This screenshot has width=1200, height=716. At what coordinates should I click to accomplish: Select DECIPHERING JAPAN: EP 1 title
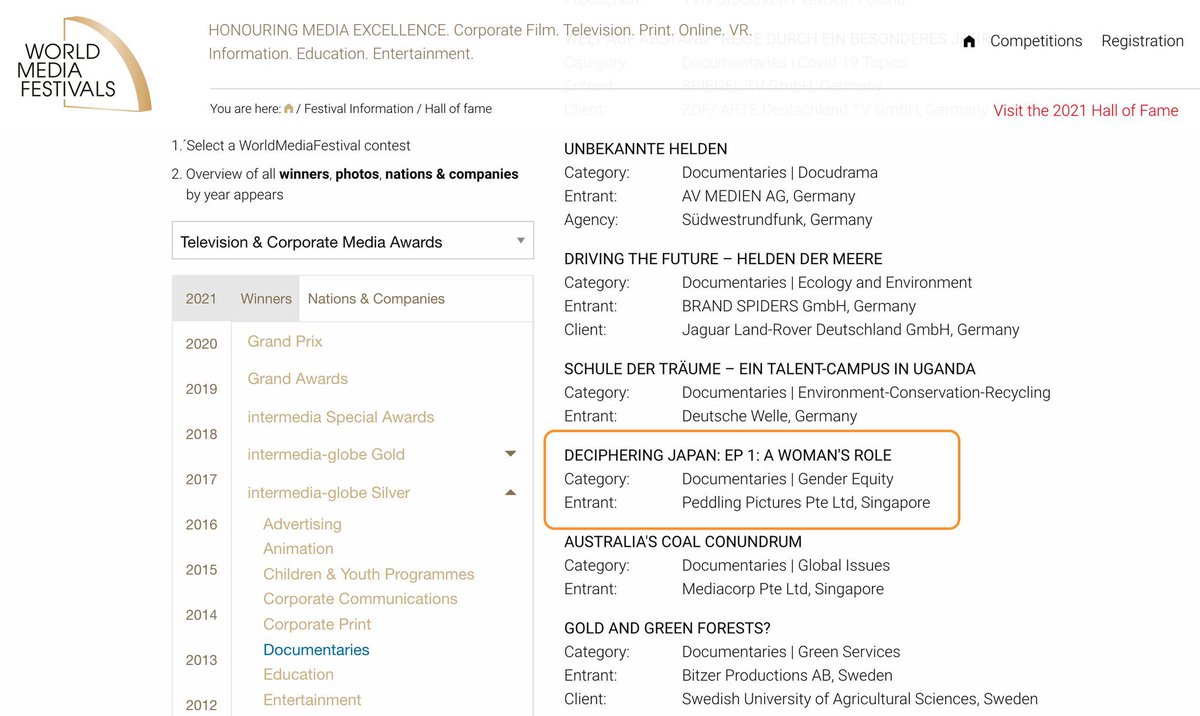[x=728, y=455]
